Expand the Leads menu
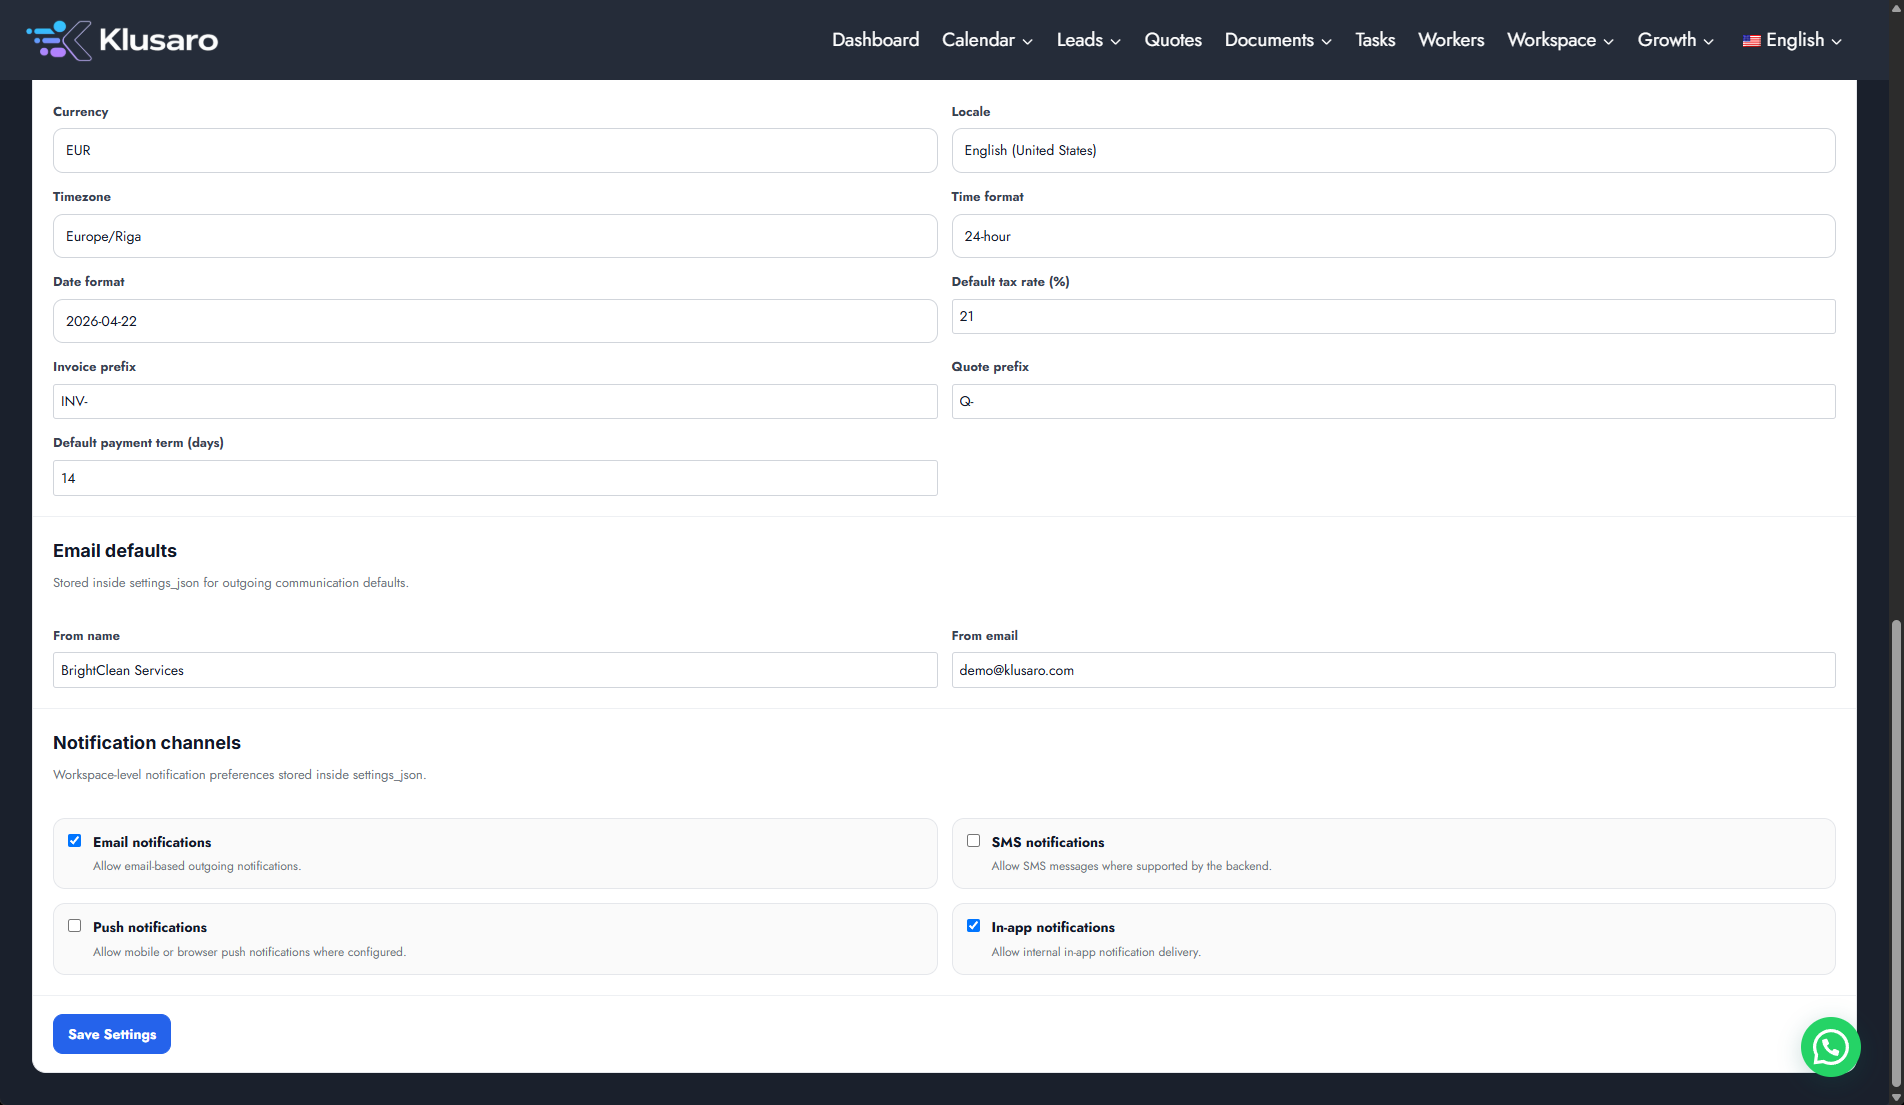 pyautogui.click(x=1088, y=40)
